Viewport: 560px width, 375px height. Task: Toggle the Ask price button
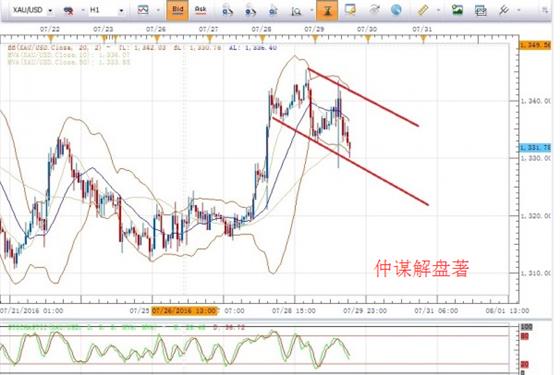[x=201, y=10]
